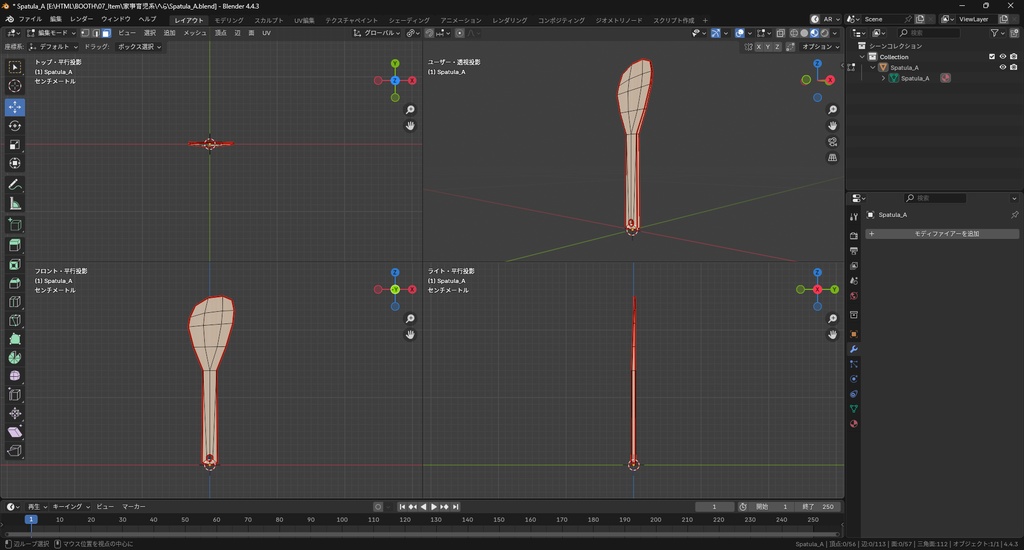Activate the Move tool

[15, 106]
